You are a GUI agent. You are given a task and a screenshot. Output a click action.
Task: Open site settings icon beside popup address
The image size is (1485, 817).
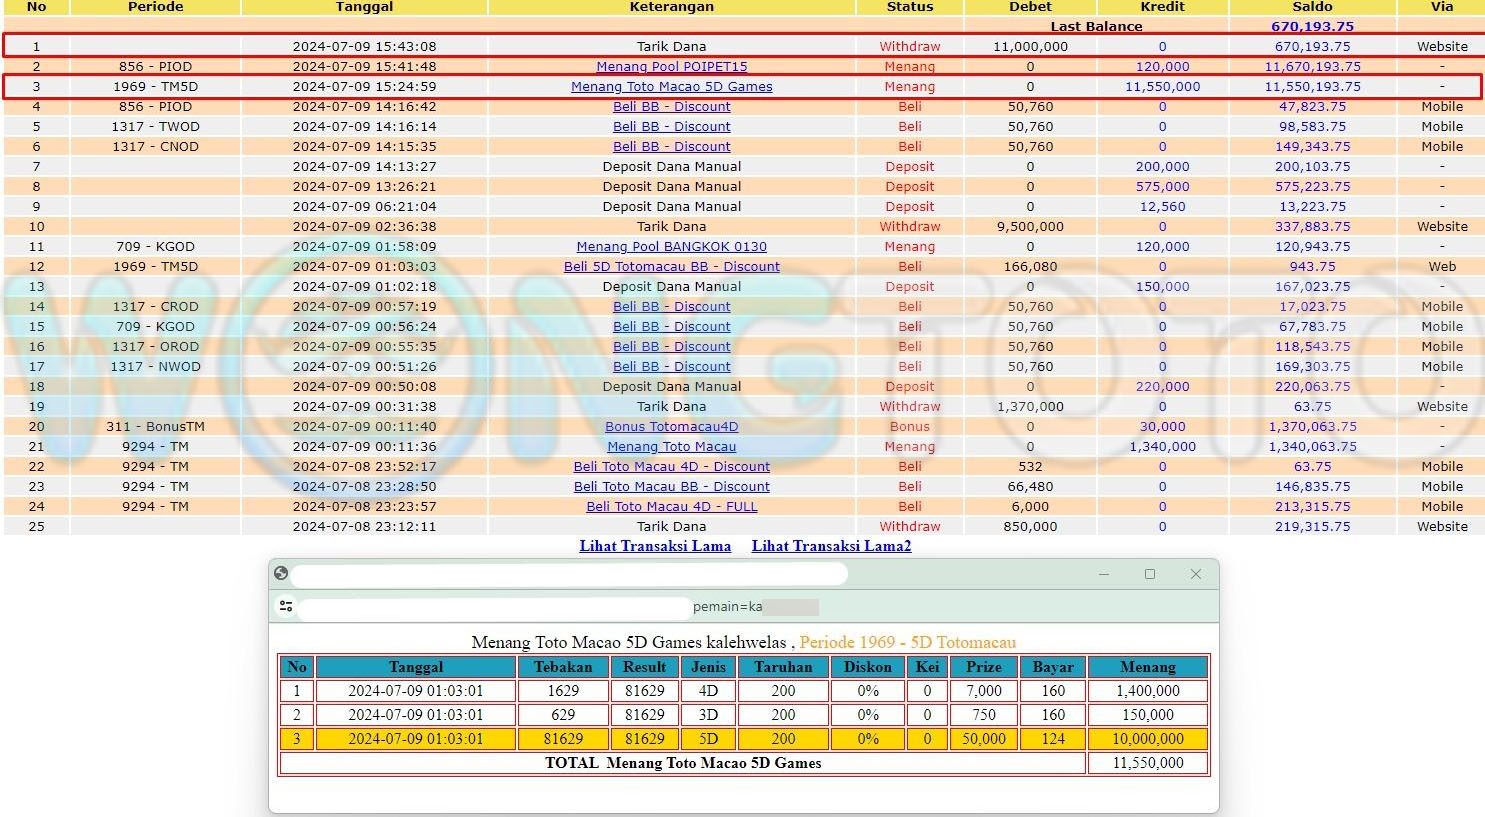tap(286, 606)
